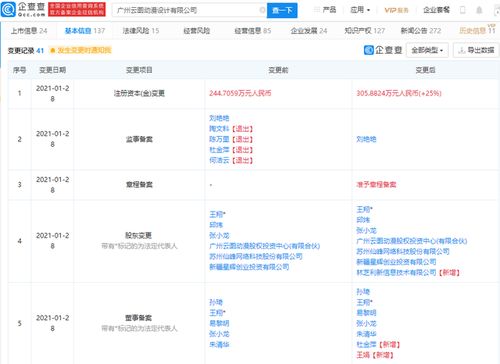The width and height of the screenshot is (500, 364).
Task: Click the 监事备案 change item cell
Action: tap(139, 139)
